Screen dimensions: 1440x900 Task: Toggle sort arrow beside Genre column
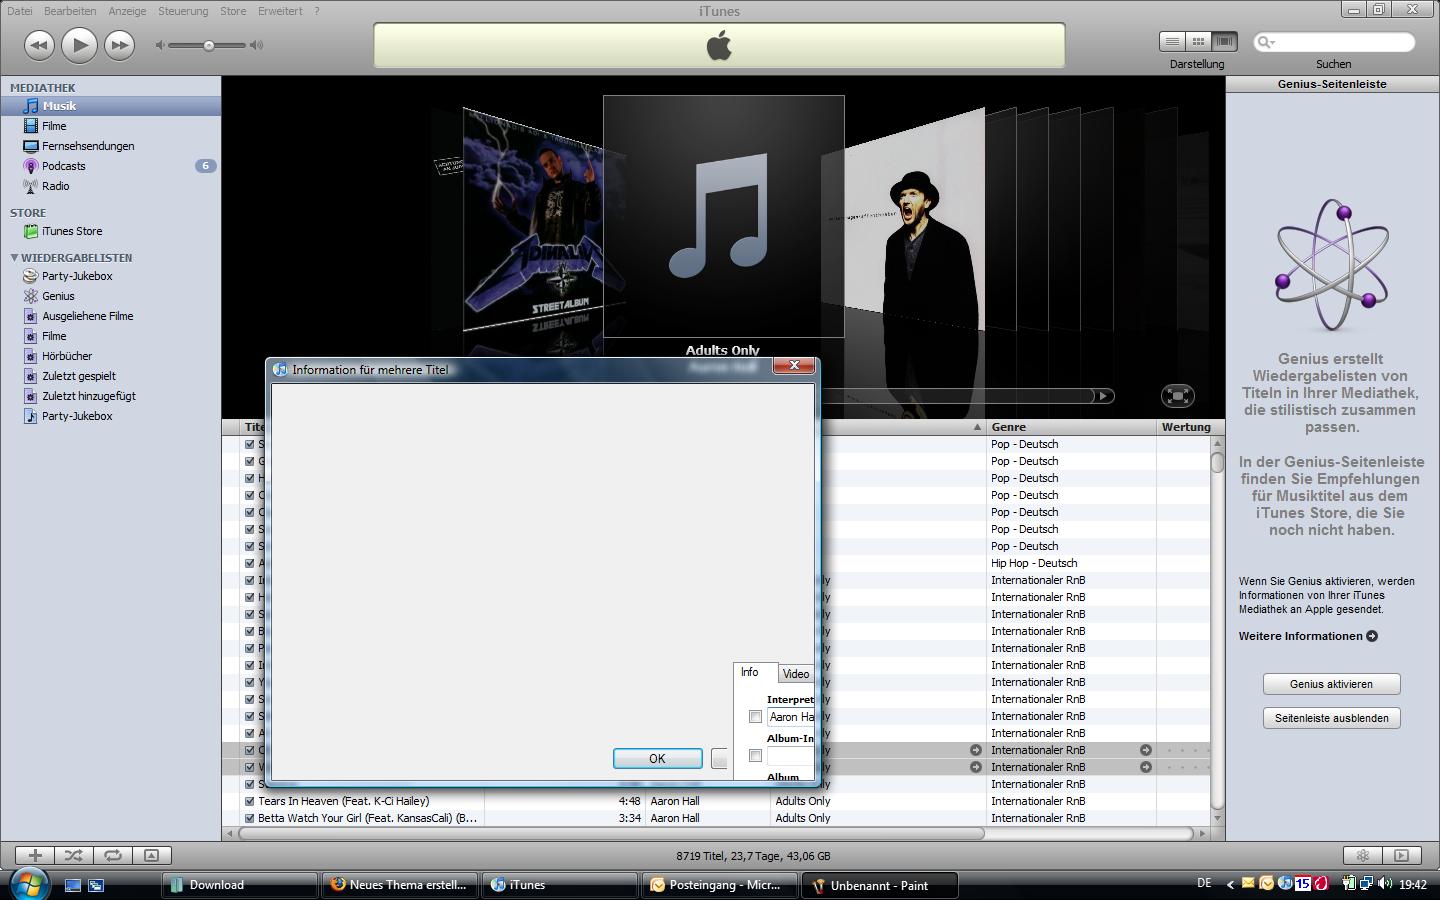(977, 427)
